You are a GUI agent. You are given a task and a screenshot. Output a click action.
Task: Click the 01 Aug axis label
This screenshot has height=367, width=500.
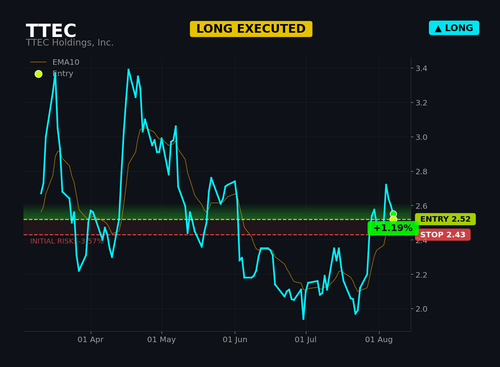click(379, 340)
